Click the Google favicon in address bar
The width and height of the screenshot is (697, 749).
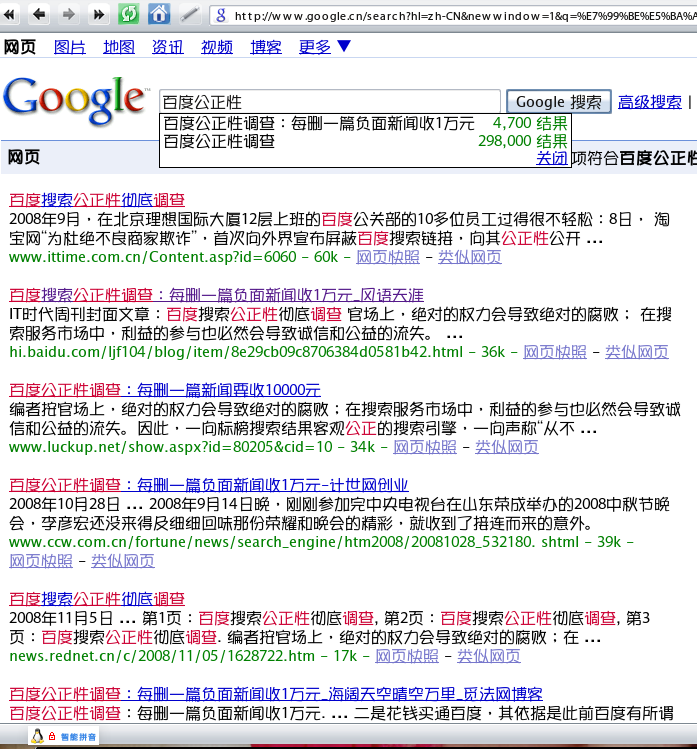[221, 16]
